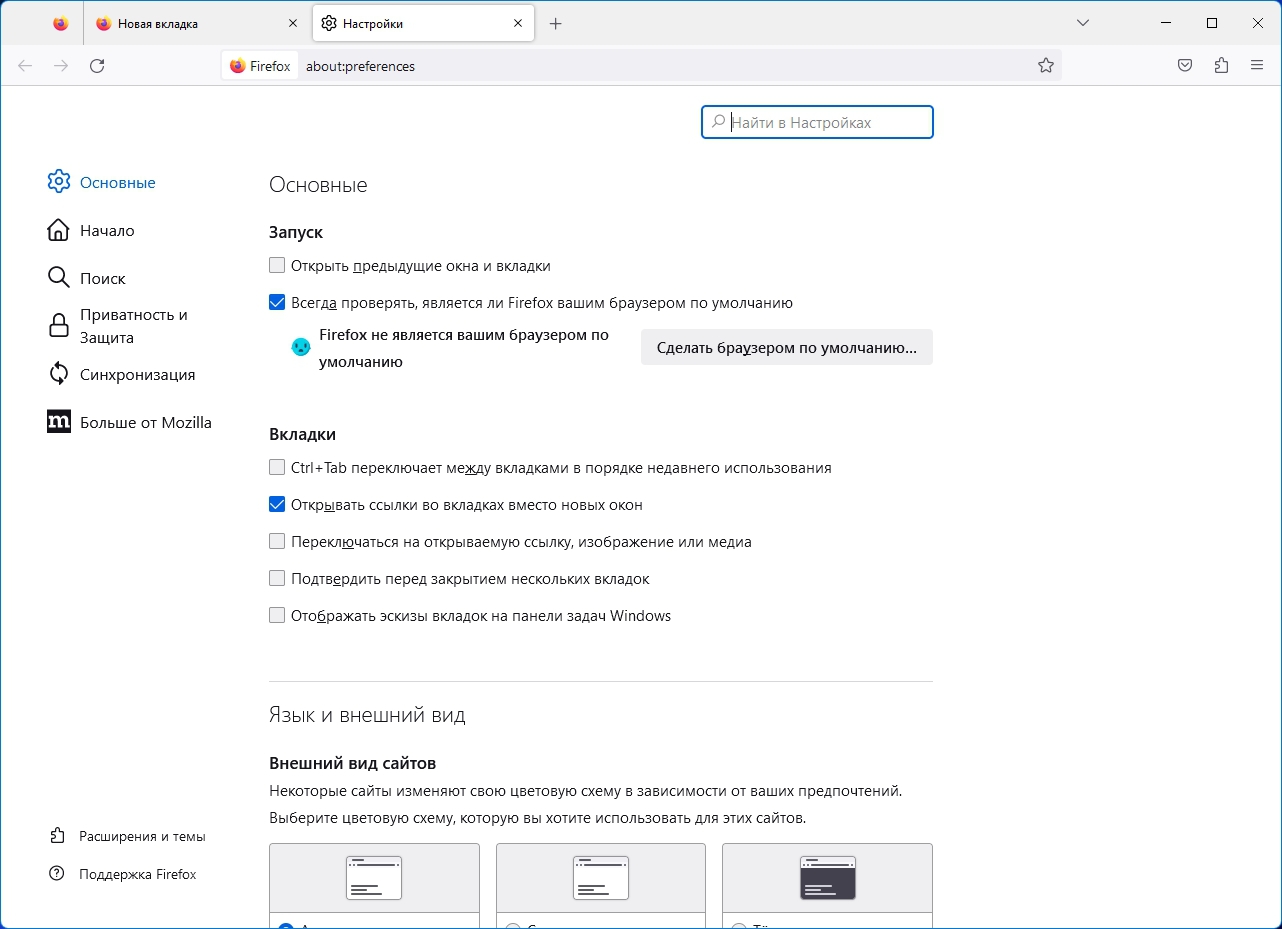Go back one page

click(x=25, y=66)
